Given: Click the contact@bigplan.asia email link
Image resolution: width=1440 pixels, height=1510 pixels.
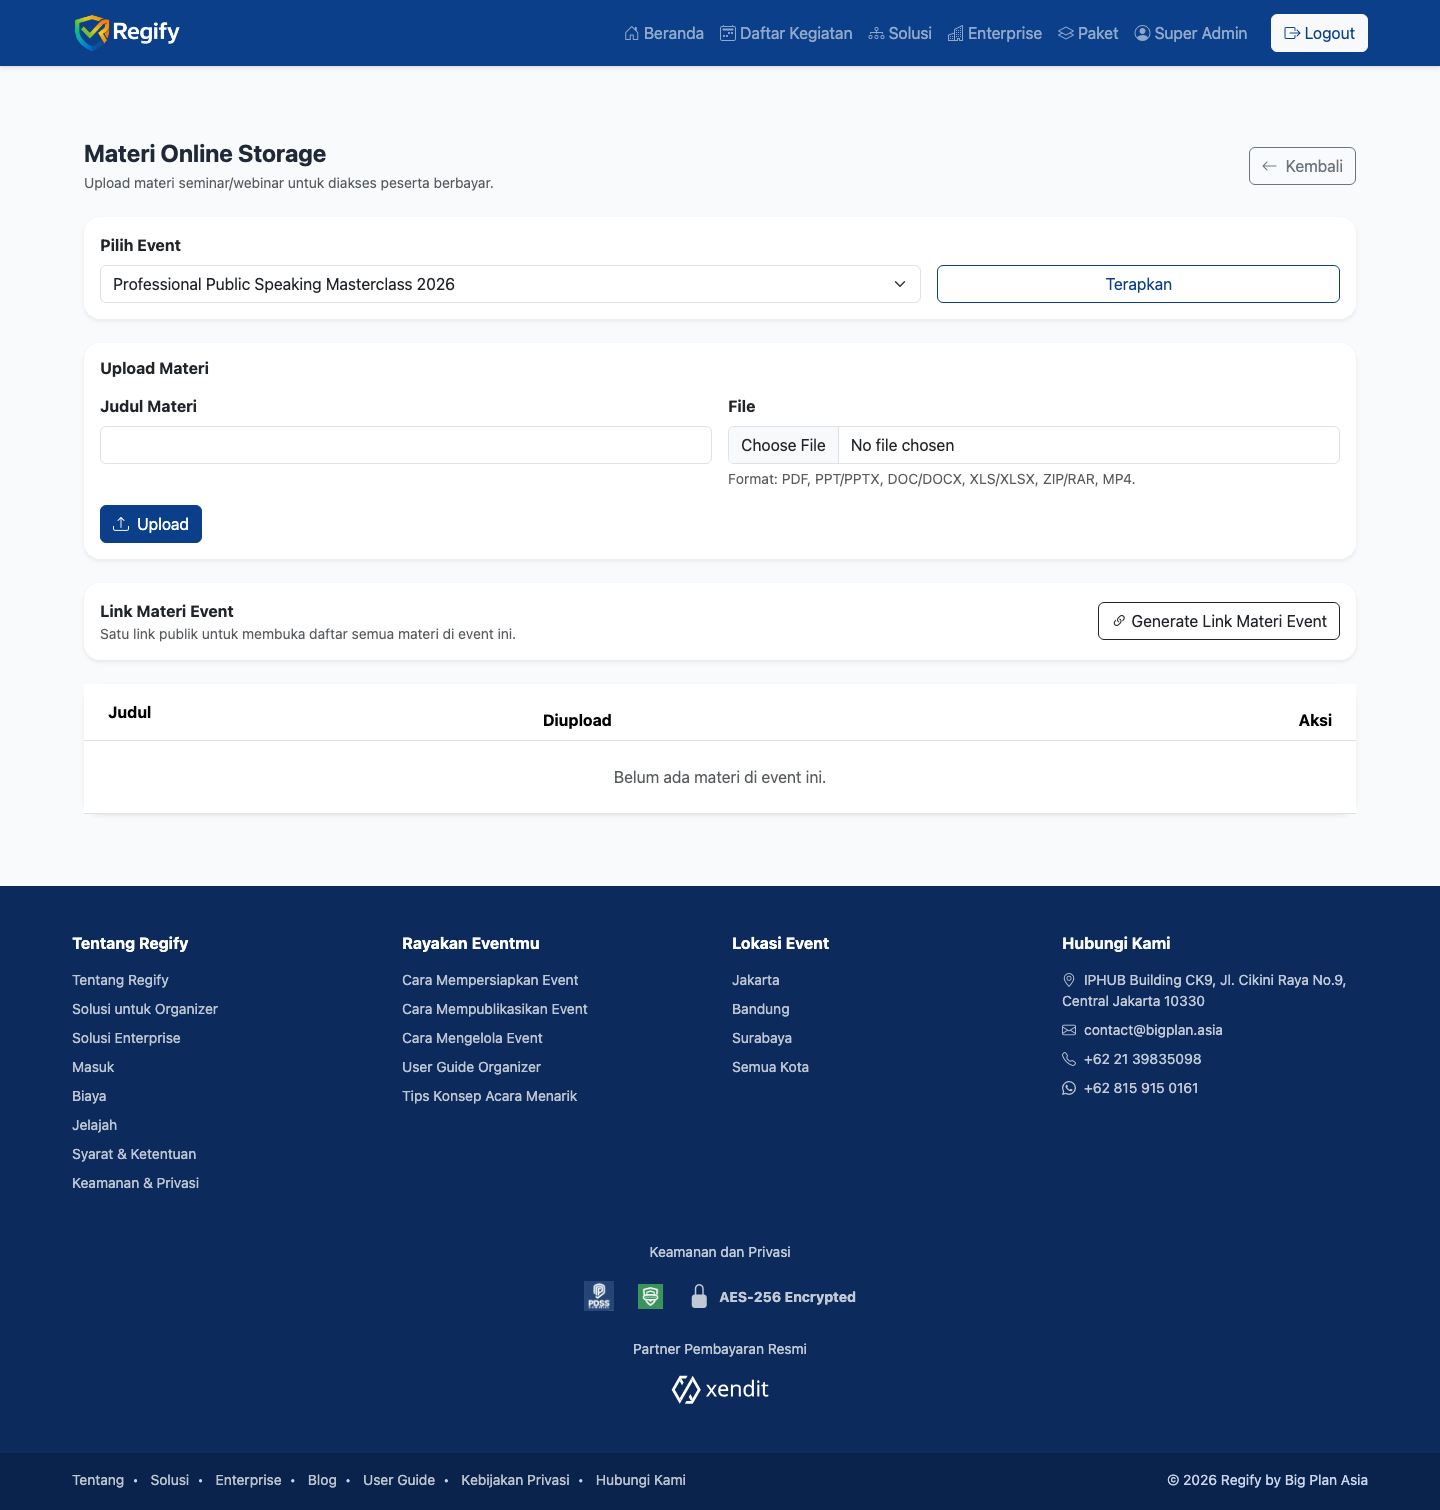Looking at the screenshot, I should click(x=1153, y=1030).
